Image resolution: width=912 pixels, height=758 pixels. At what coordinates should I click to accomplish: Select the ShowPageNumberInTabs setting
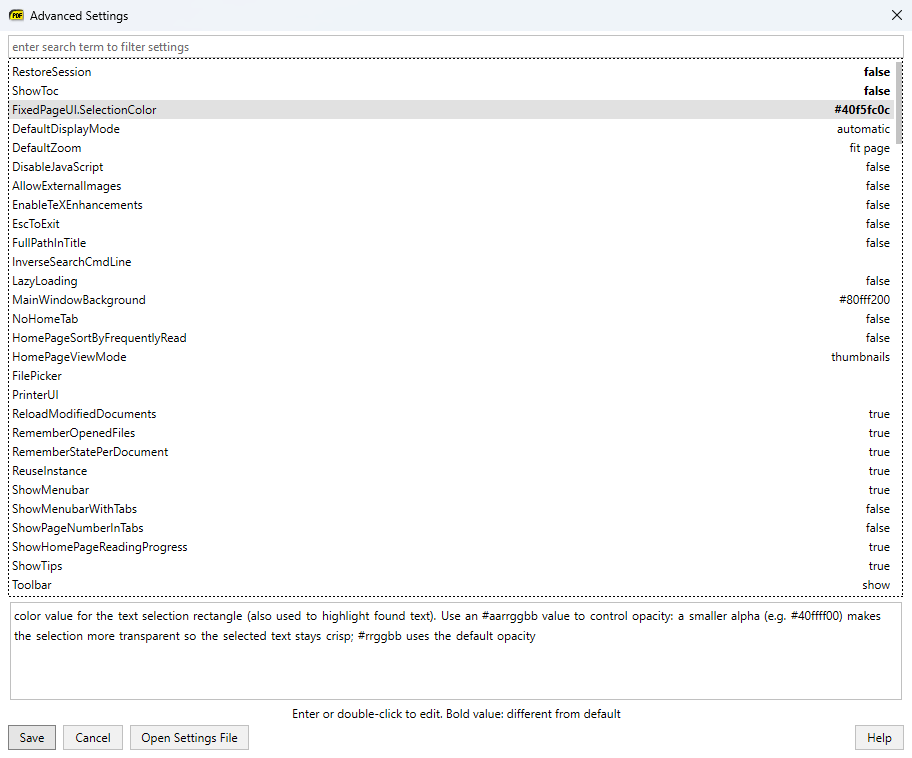tap(451, 528)
